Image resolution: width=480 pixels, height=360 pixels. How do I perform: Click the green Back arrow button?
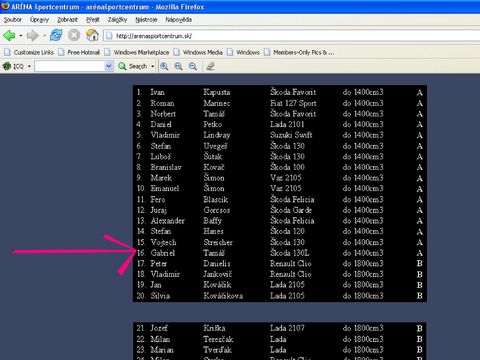[x=9, y=35]
